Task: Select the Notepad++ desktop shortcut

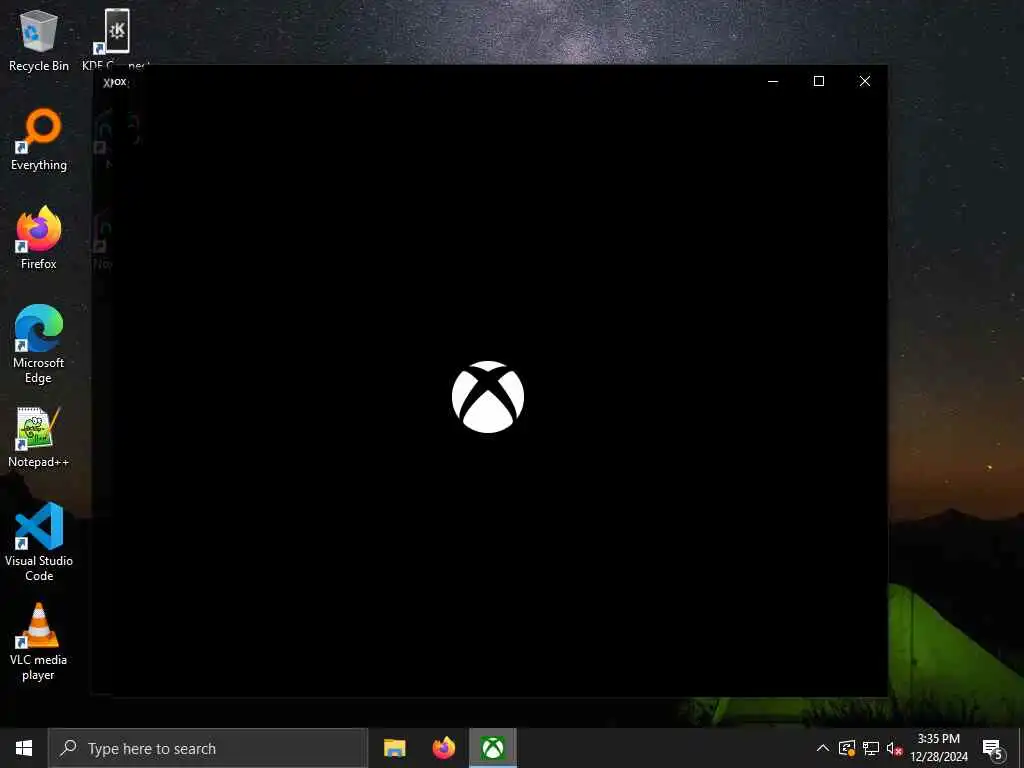Action: [x=39, y=437]
